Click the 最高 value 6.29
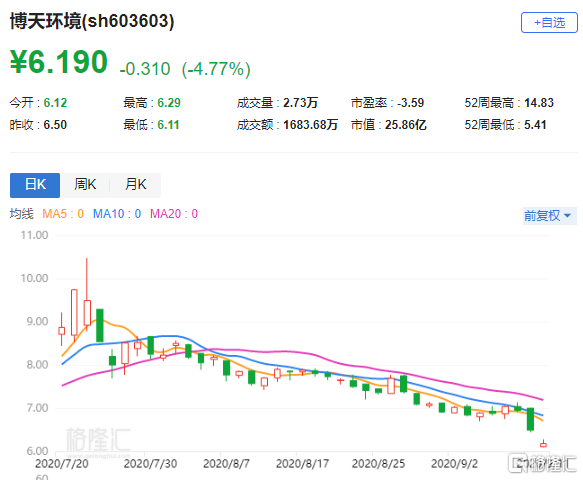This screenshot has height=480, width=583. (169, 103)
